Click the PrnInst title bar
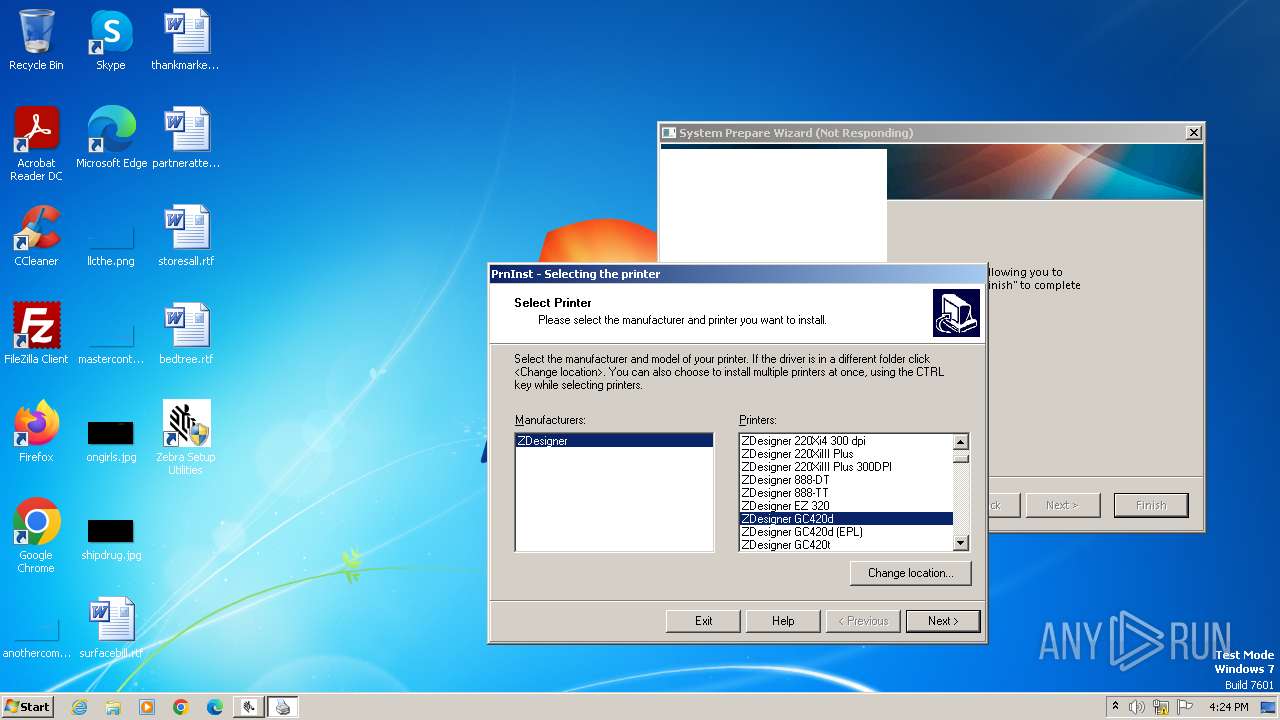 737,274
